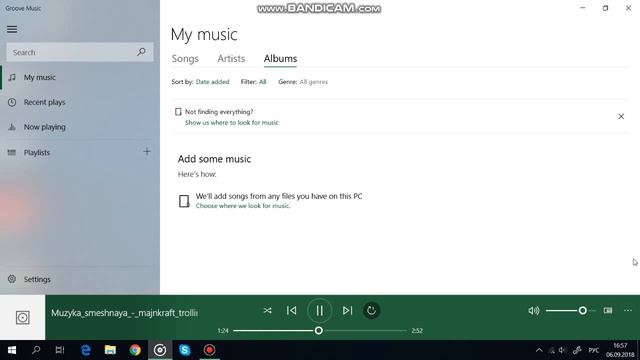
Task: Toggle repeat mode
Action: click(371, 311)
